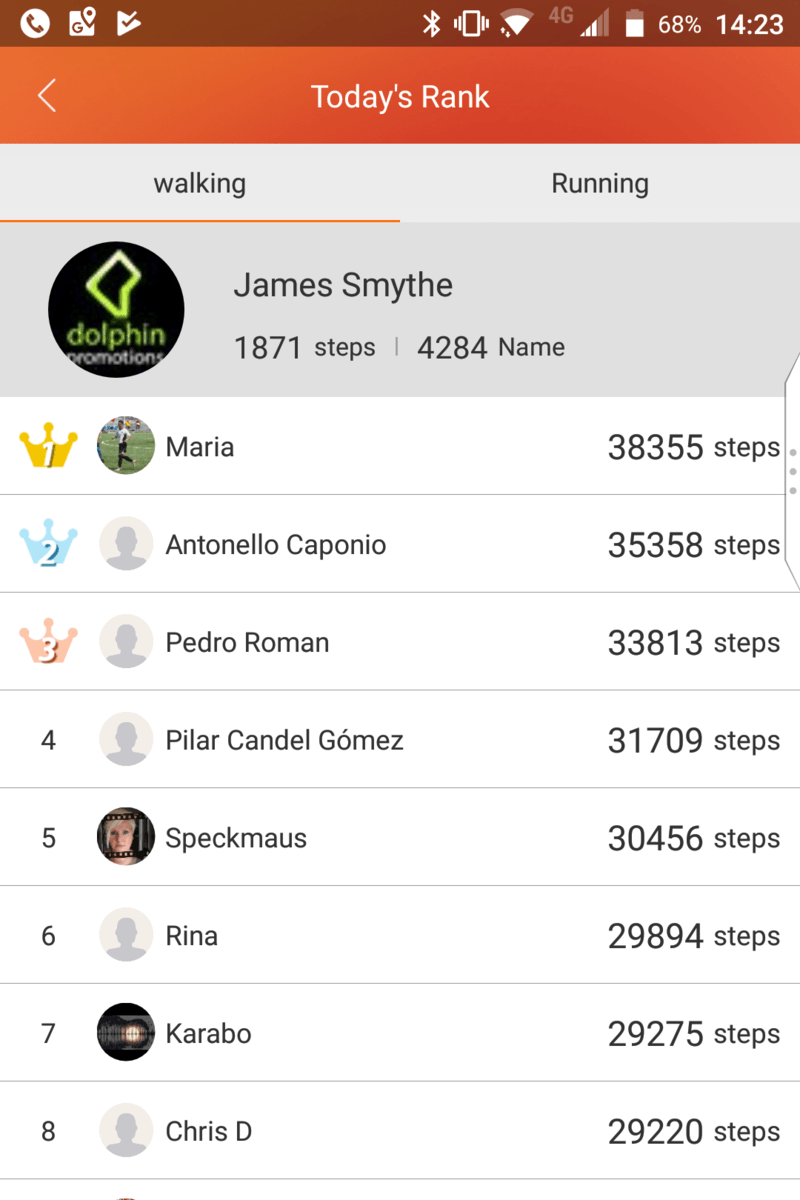
Task: Open Pilar Candel Gómez's ranking entry
Action: (400, 740)
